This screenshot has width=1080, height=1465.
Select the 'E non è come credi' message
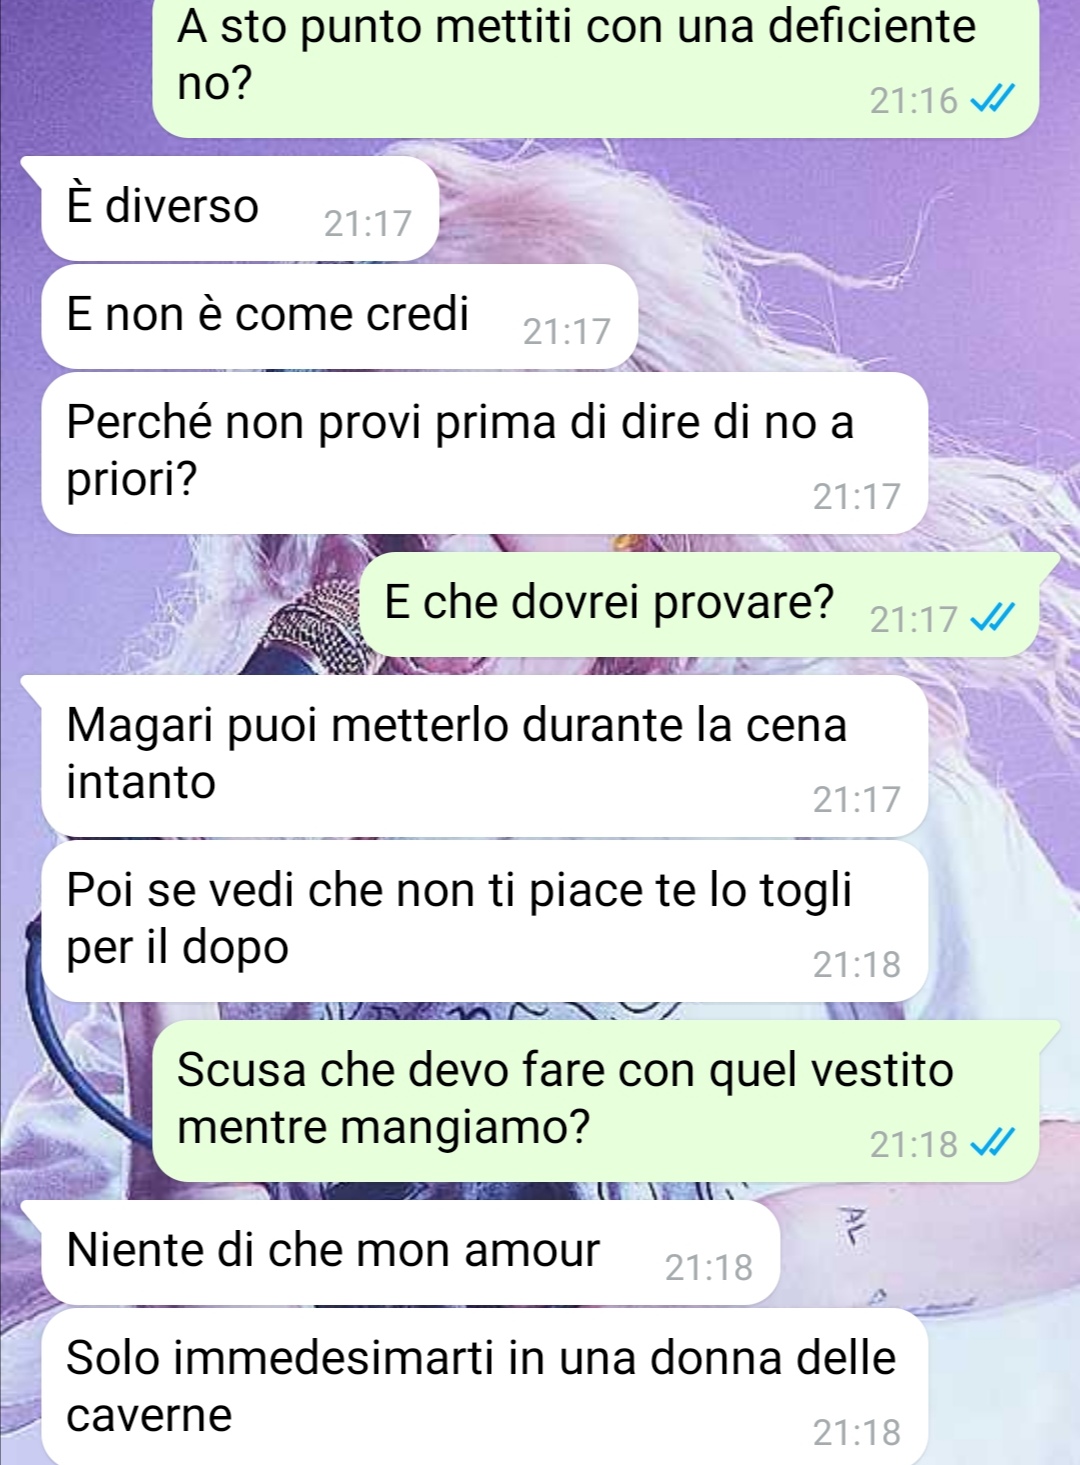pyautogui.click(x=340, y=316)
